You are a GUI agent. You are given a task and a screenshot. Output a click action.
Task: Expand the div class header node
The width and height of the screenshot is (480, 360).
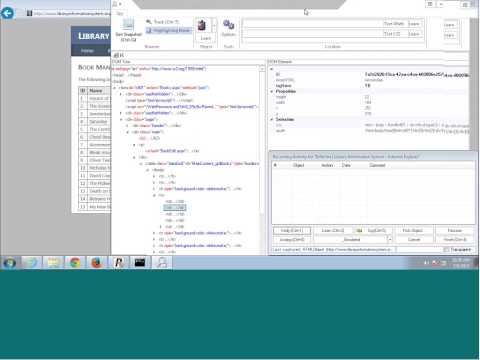(x=127, y=126)
